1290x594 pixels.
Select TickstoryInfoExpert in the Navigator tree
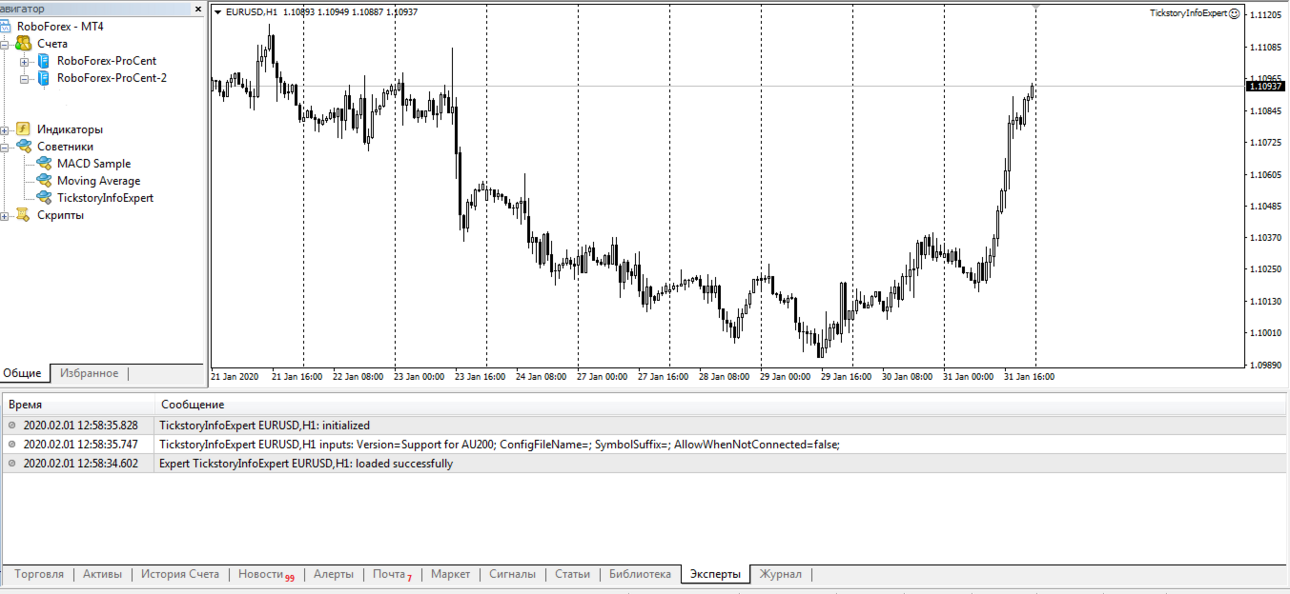pos(105,197)
